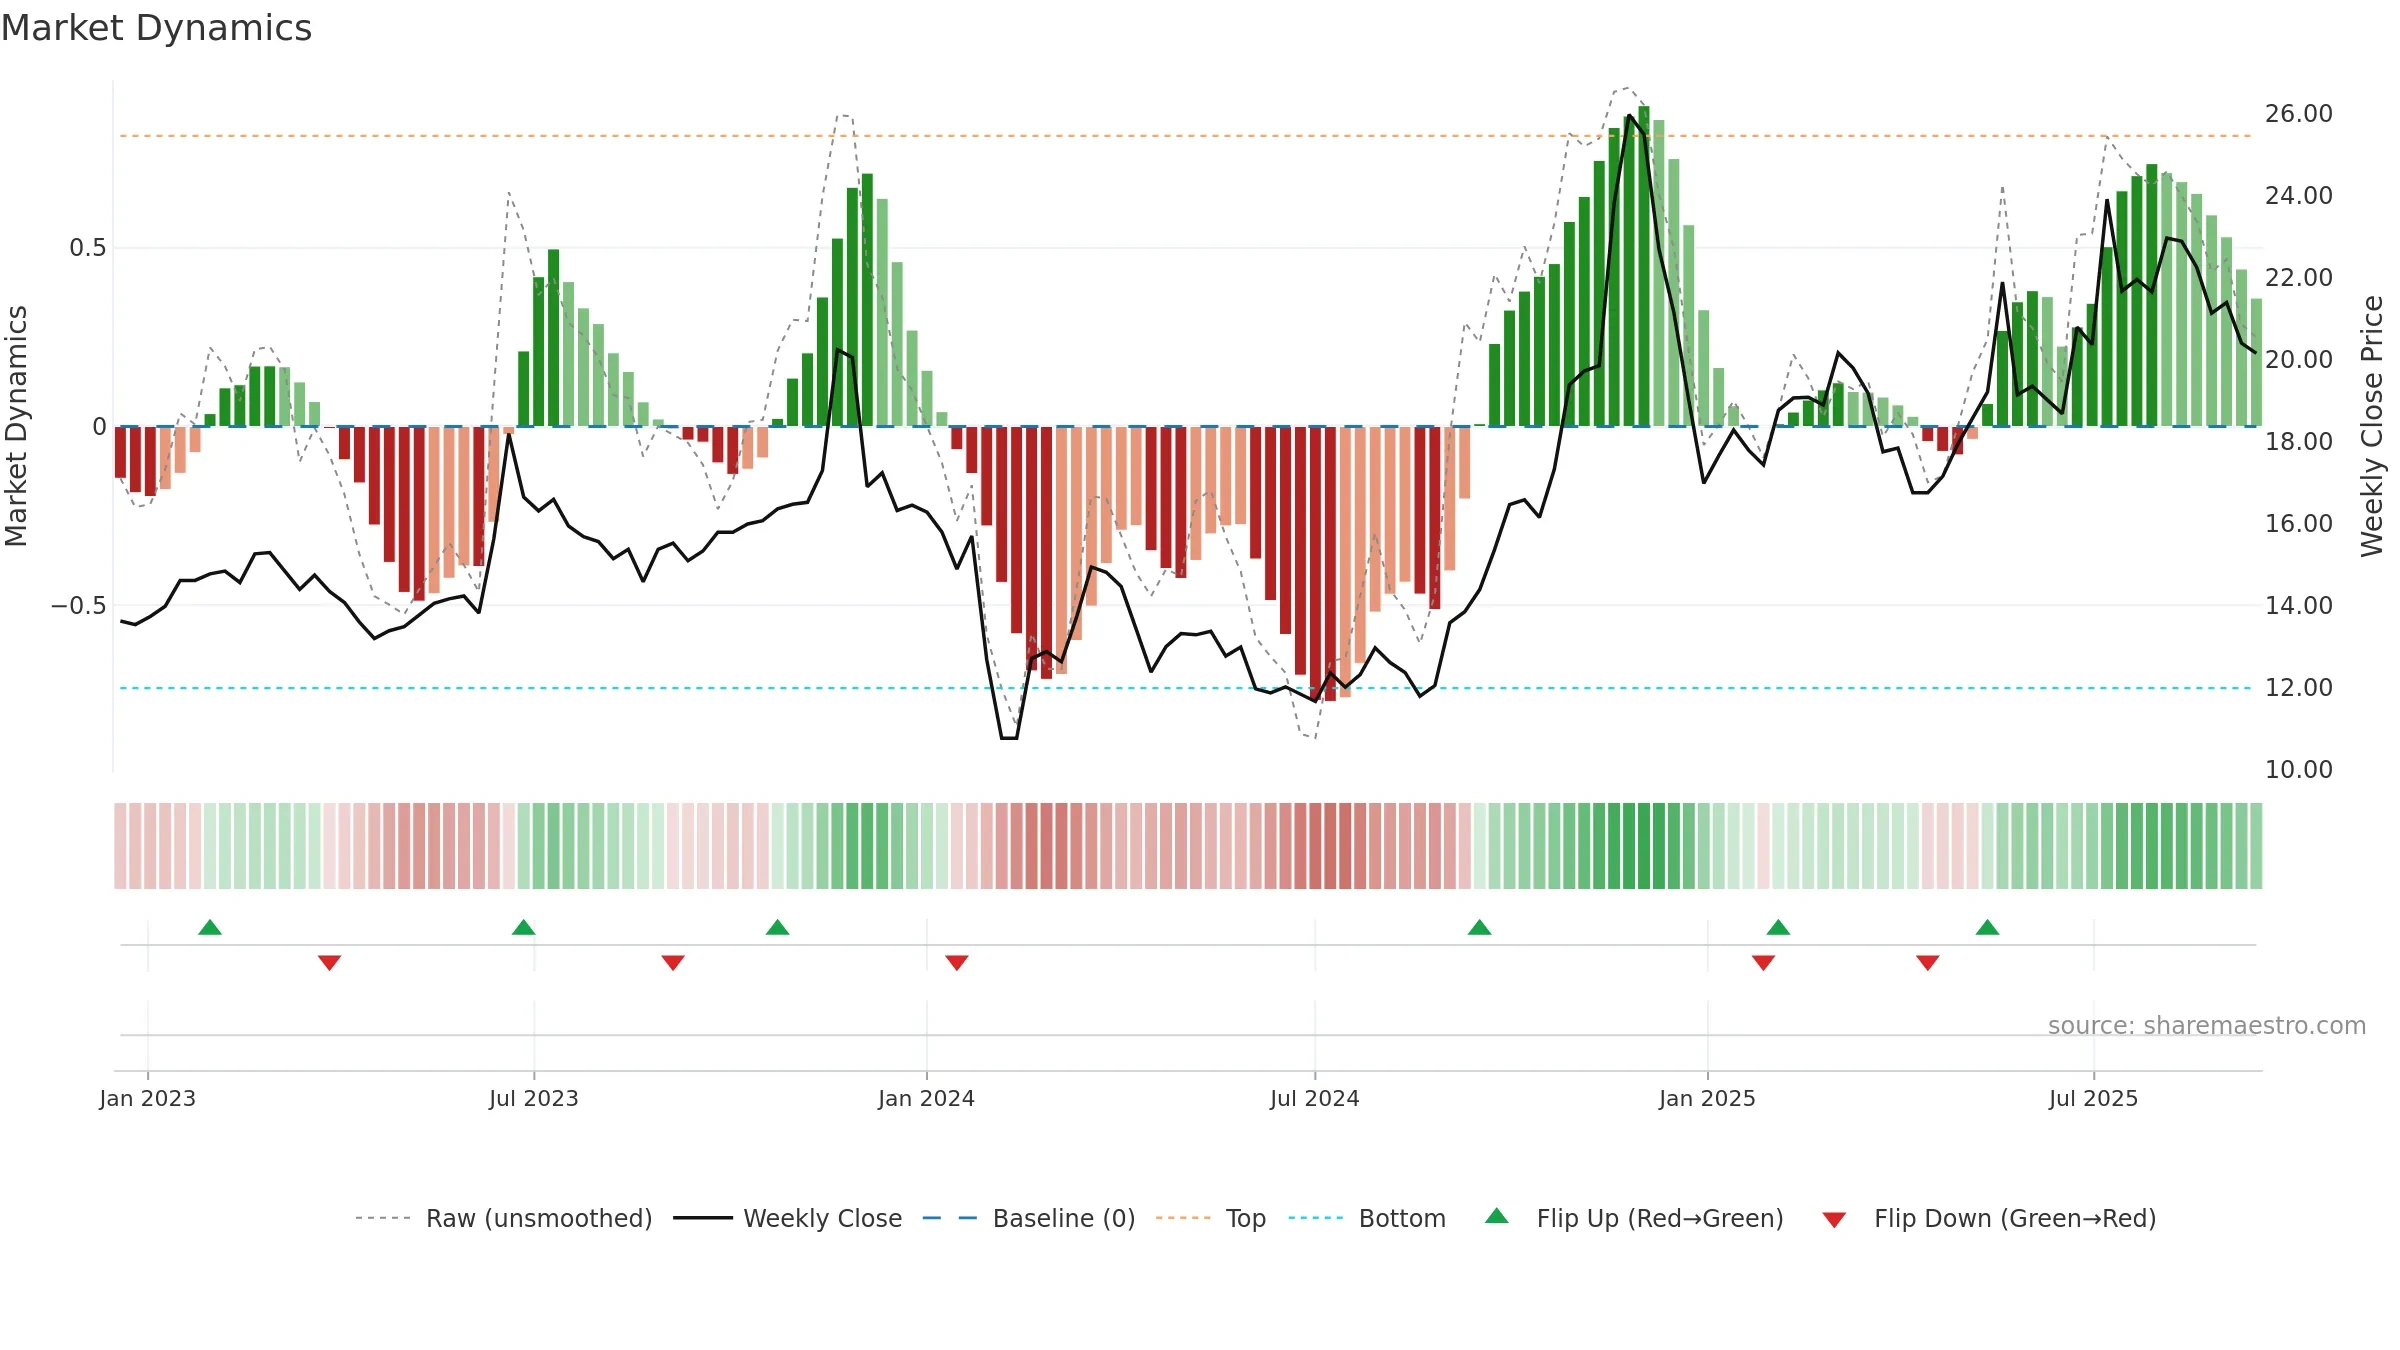
Task: Click the Jul 2023 x-axis label
Action: pyautogui.click(x=534, y=1098)
